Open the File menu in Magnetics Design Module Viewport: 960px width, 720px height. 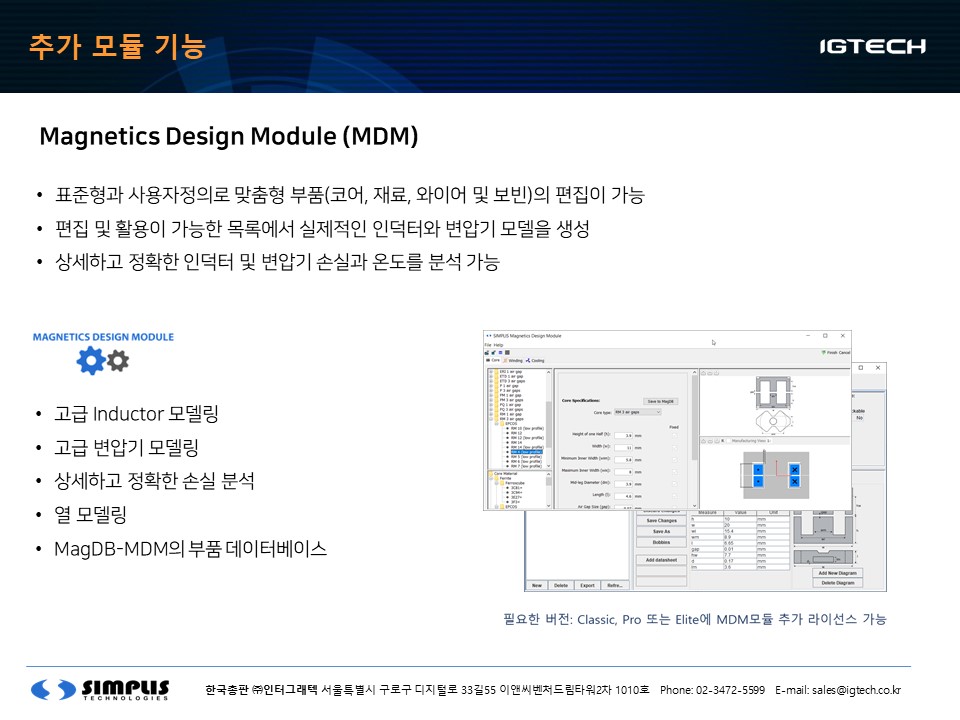pos(488,345)
